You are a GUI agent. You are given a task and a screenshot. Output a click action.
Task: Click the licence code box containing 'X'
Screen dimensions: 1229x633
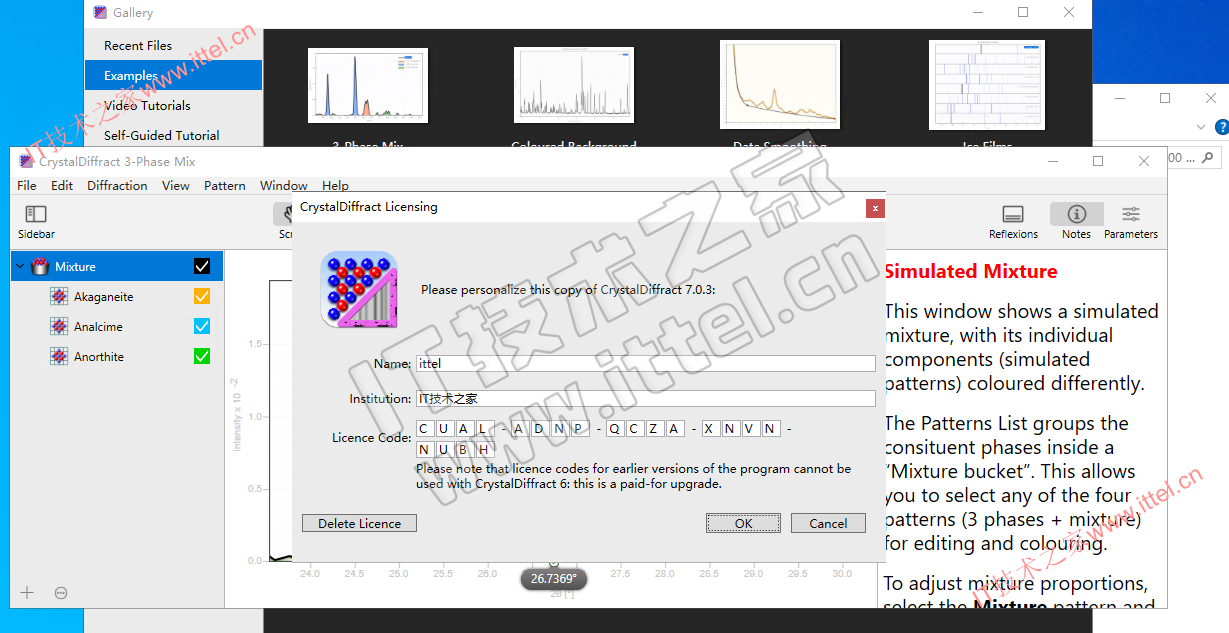[x=710, y=428]
